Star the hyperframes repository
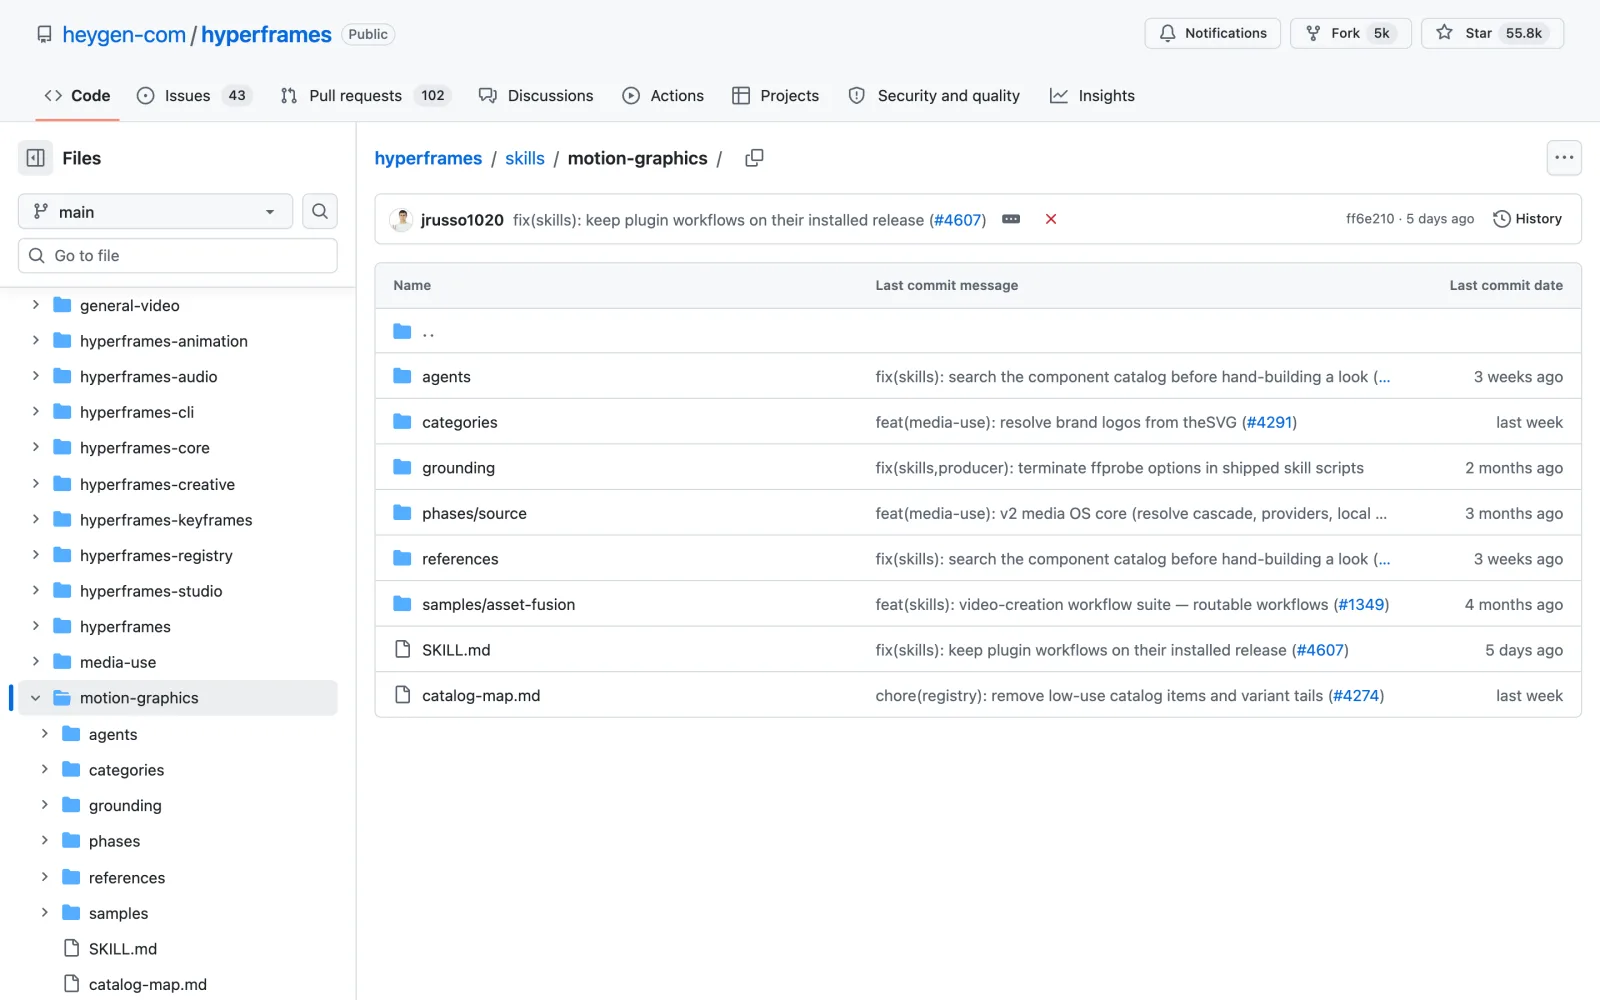The width and height of the screenshot is (1600, 1000). click(x=1492, y=33)
